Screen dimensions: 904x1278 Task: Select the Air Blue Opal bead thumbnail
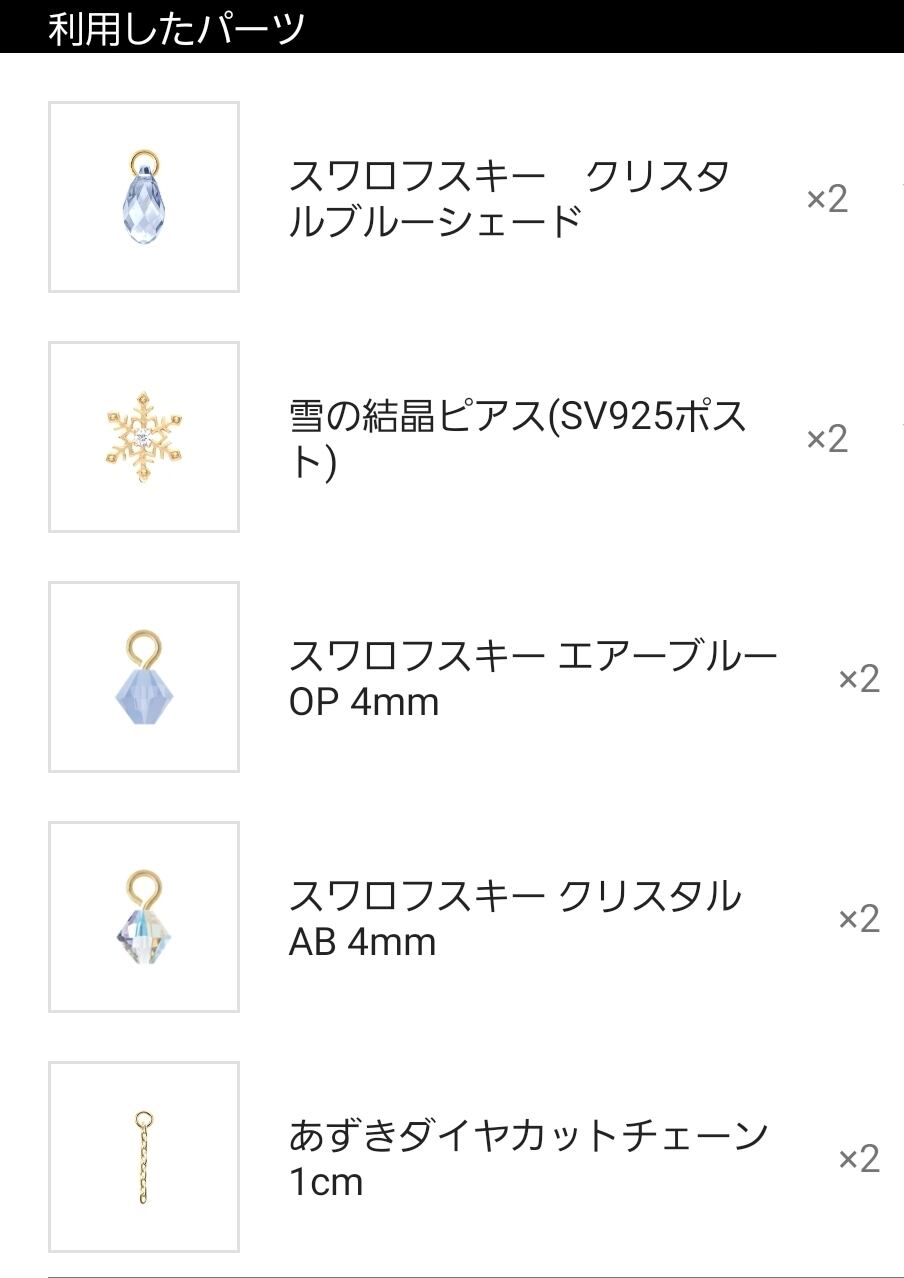coord(143,677)
